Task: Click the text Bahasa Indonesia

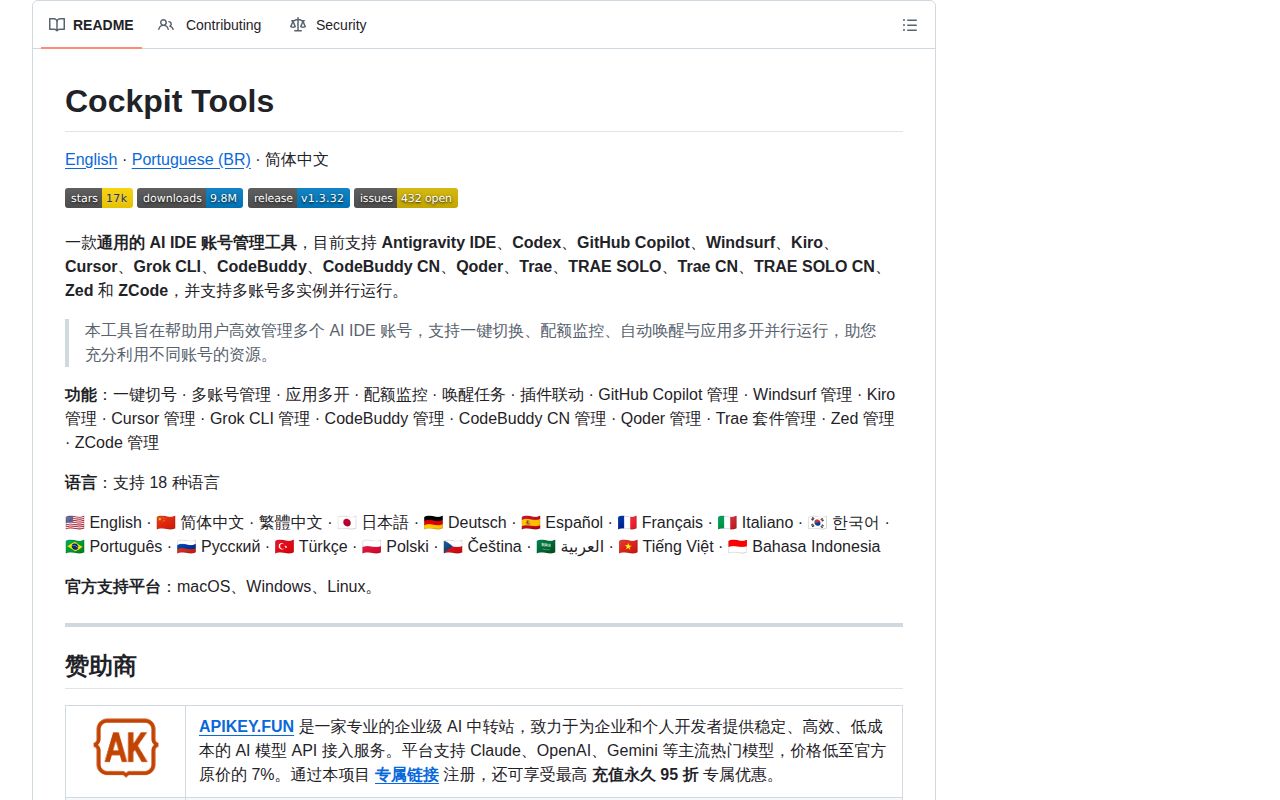Action: pyautogui.click(x=816, y=546)
